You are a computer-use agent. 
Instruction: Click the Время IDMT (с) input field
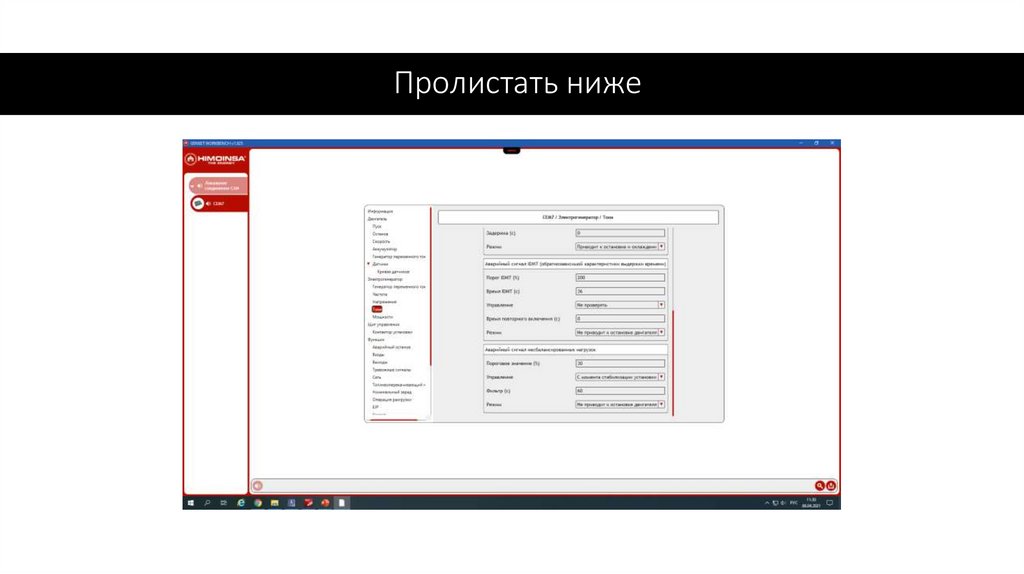[x=620, y=291]
